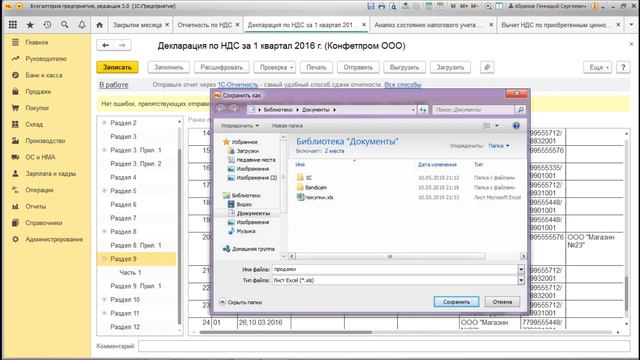Switch to Закрытие месяца tab

pos(137,25)
